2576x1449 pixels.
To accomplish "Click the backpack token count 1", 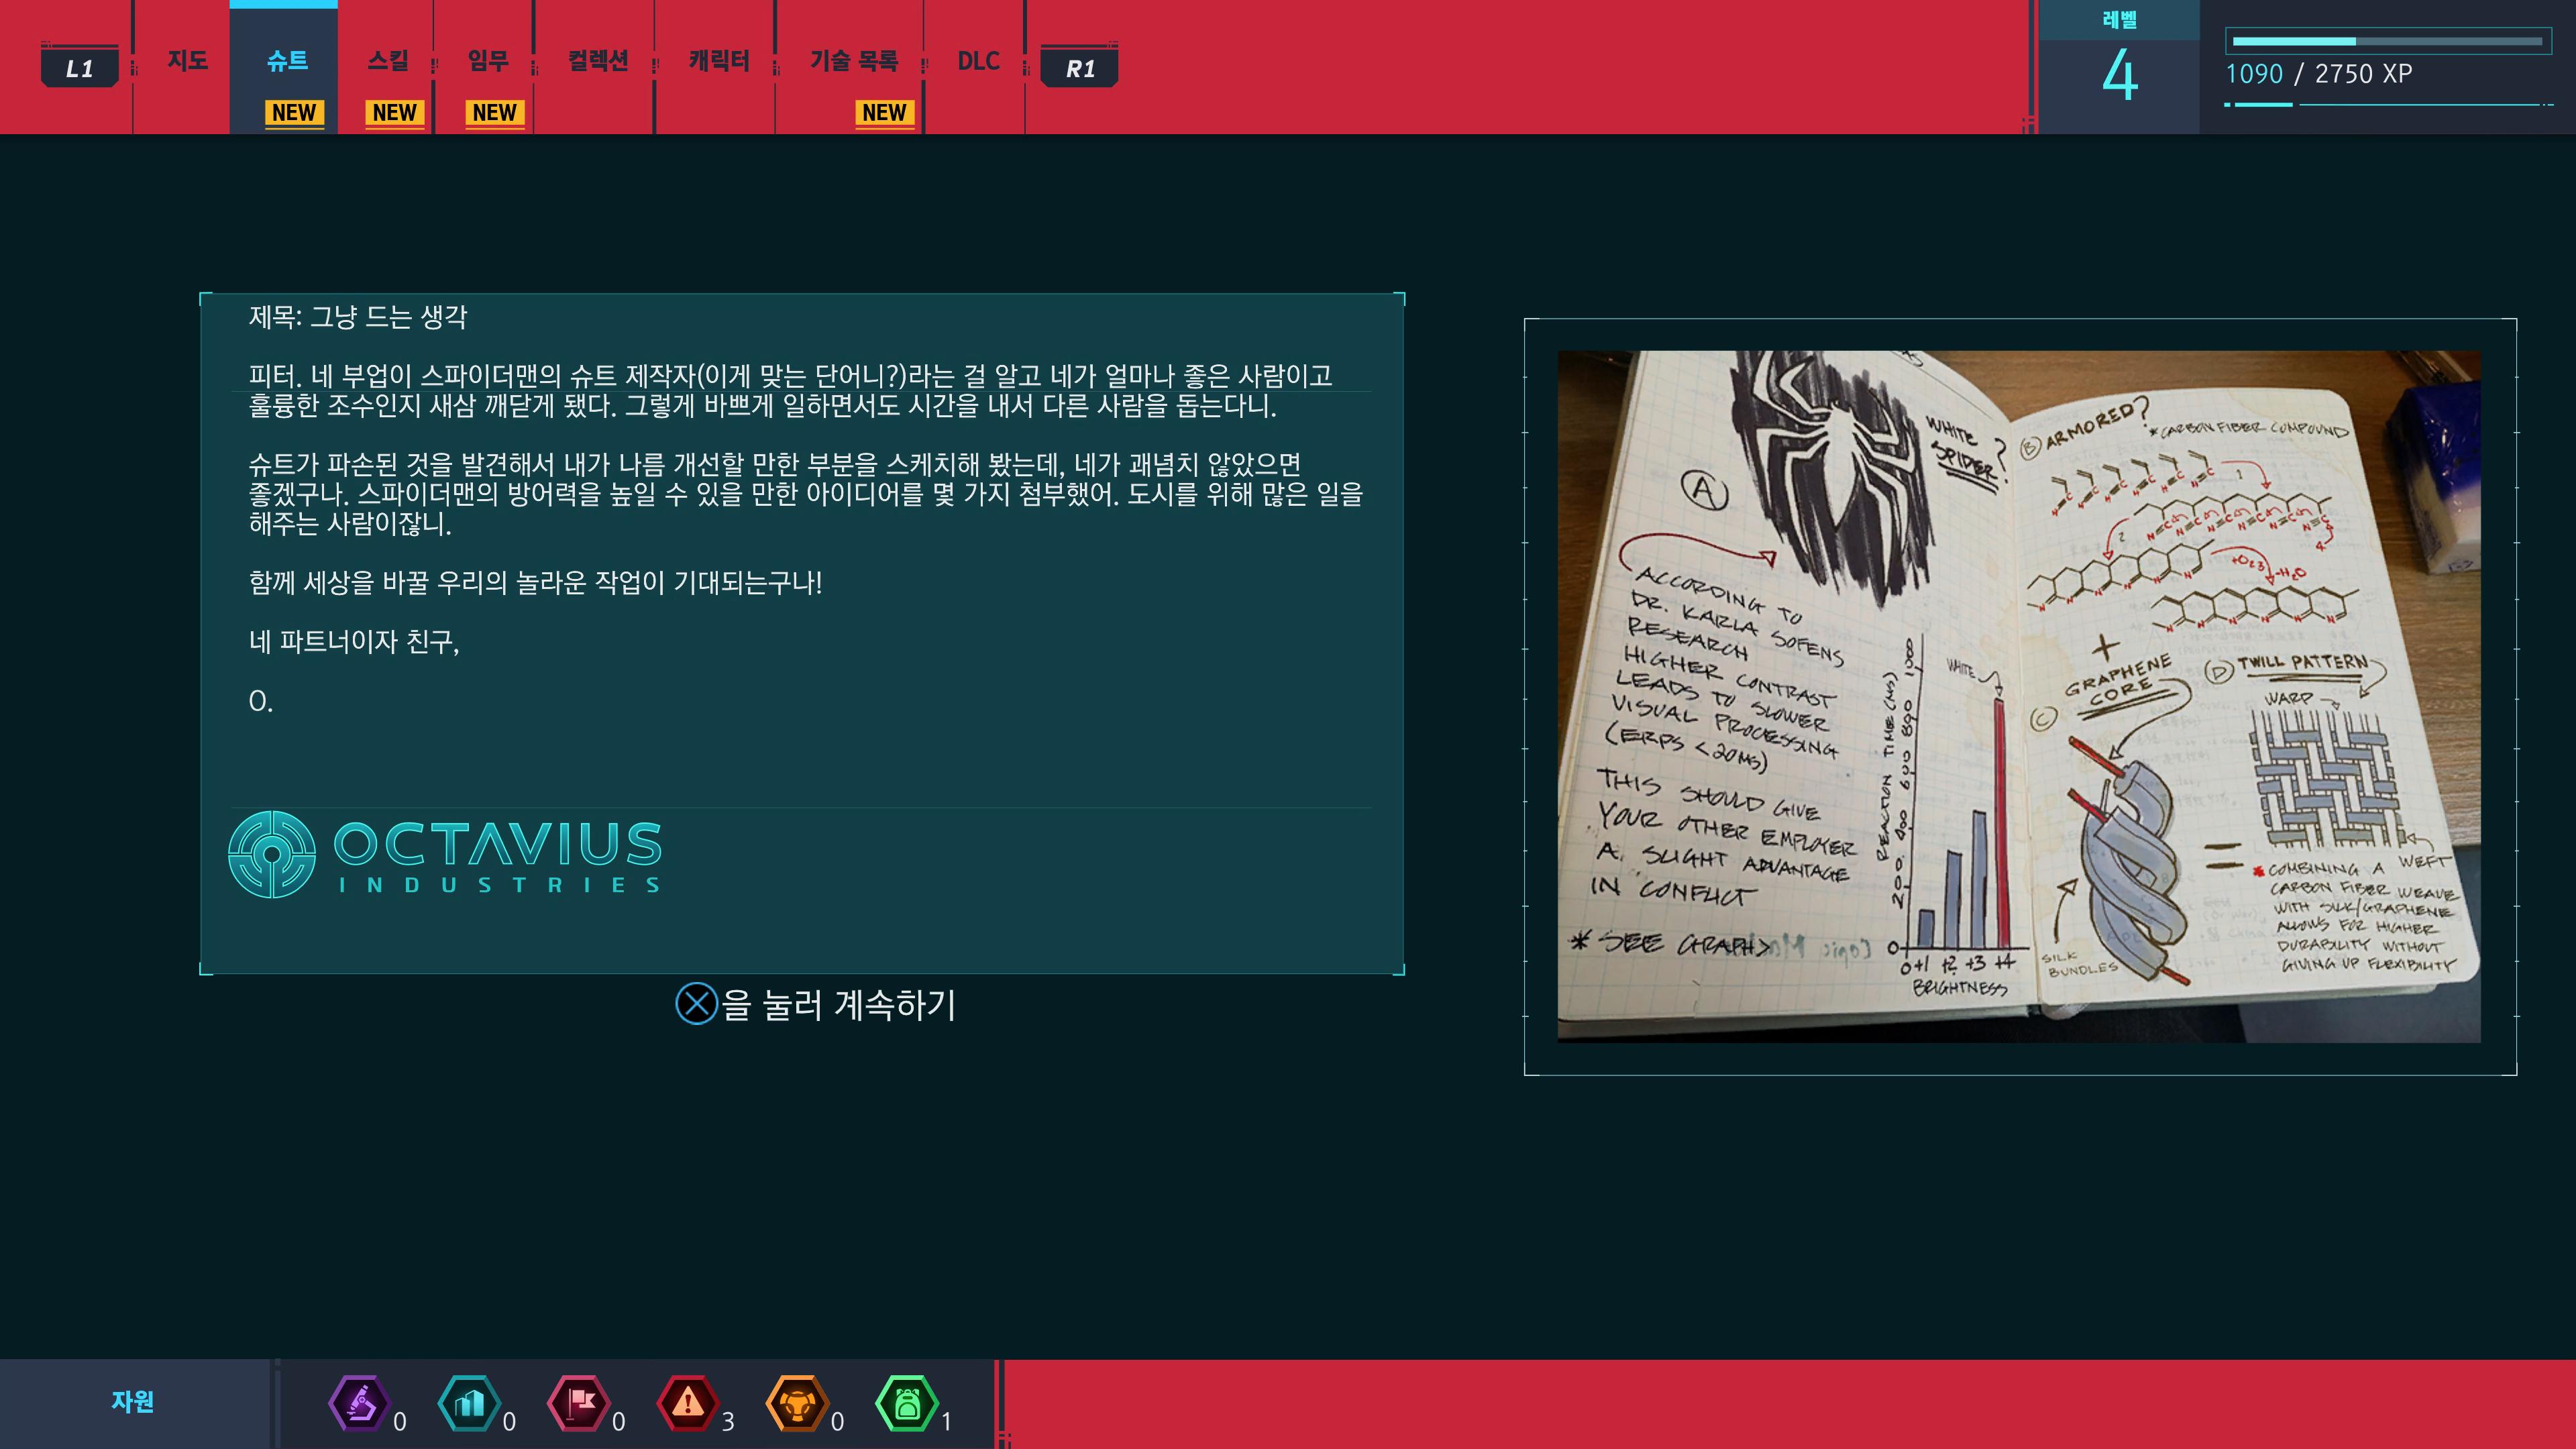I will pos(946,1421).
